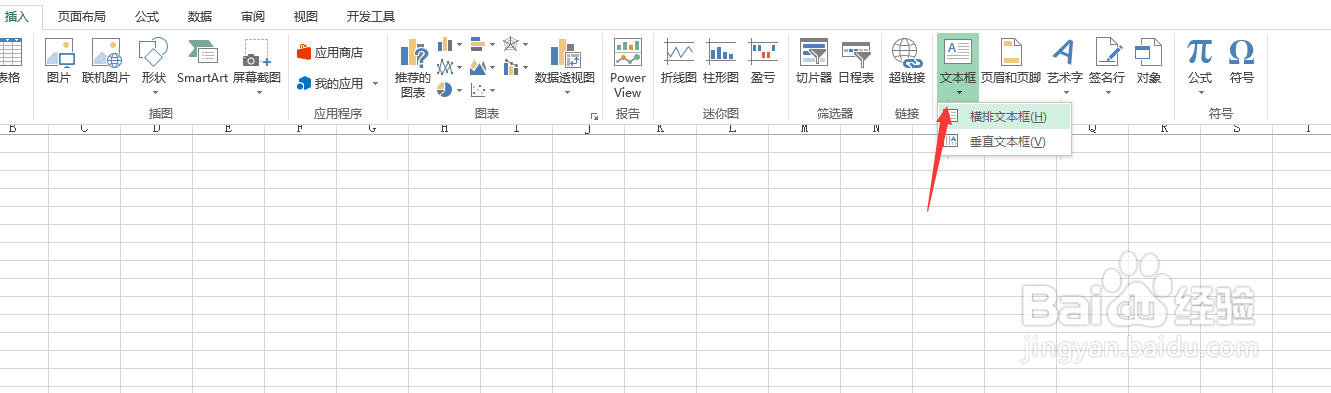Open the 艺术字 WordArt gallery
The image size is (1331, 393).
coord(1064,66)
